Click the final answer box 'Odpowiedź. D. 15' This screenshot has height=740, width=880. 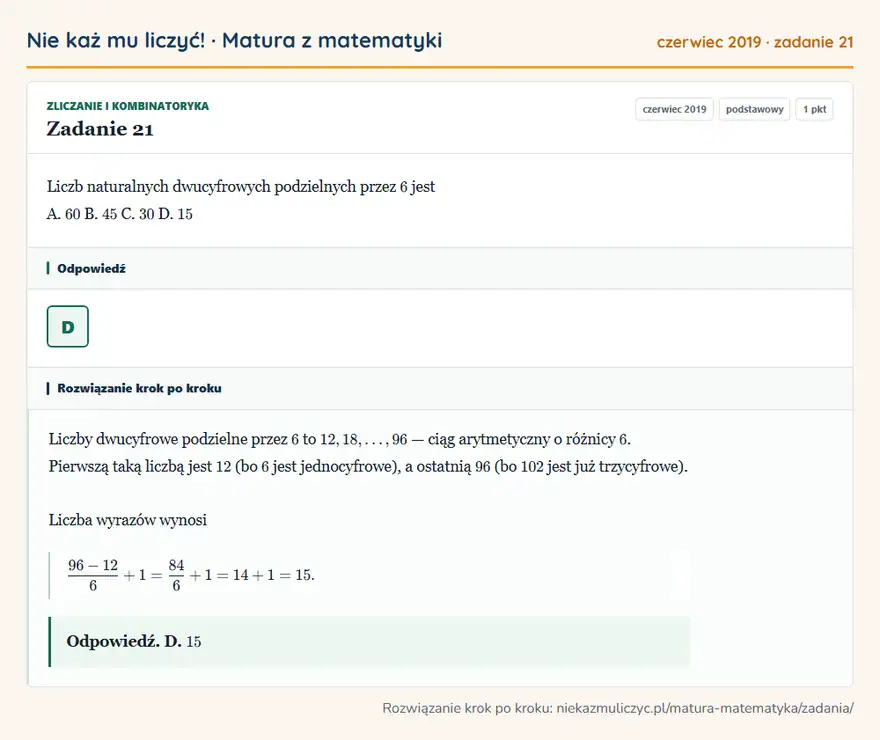point(369,642)
